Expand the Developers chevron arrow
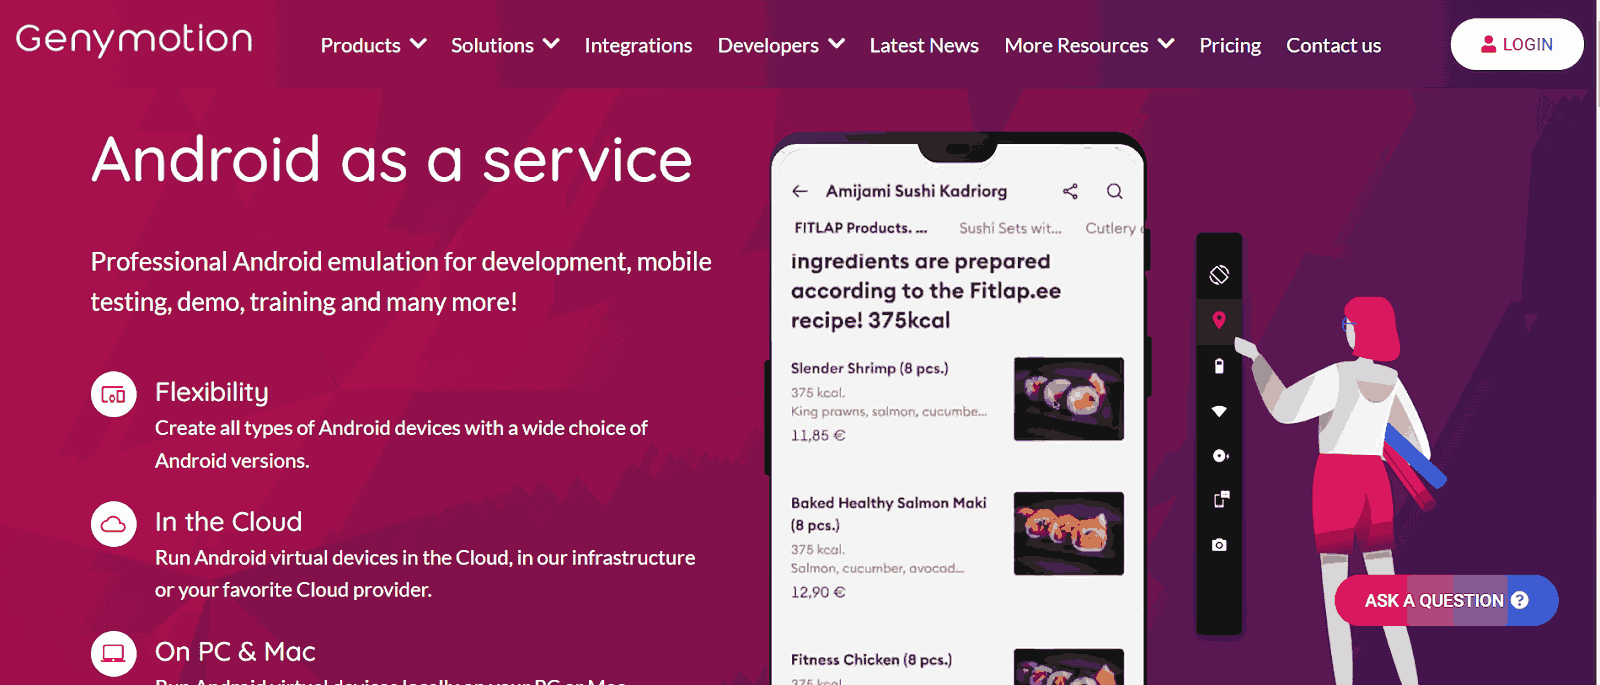 pyautogui.click(x=837, y=44)
